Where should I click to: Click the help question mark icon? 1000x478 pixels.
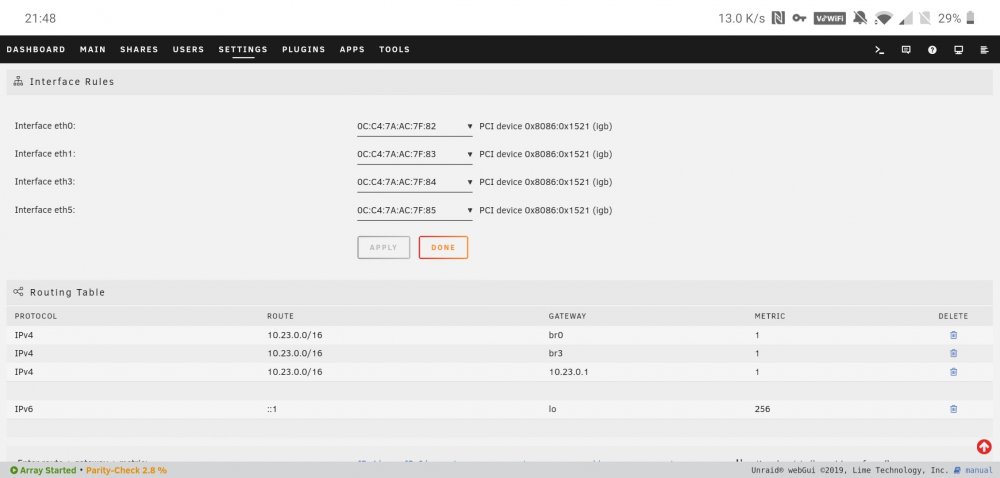pos(932,50)
